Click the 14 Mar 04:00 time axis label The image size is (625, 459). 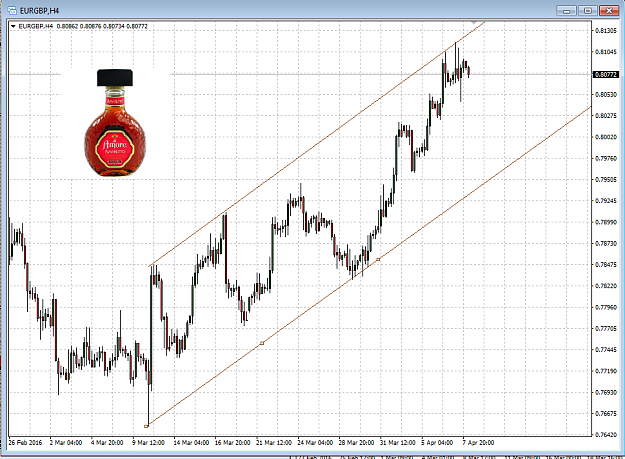191,443
